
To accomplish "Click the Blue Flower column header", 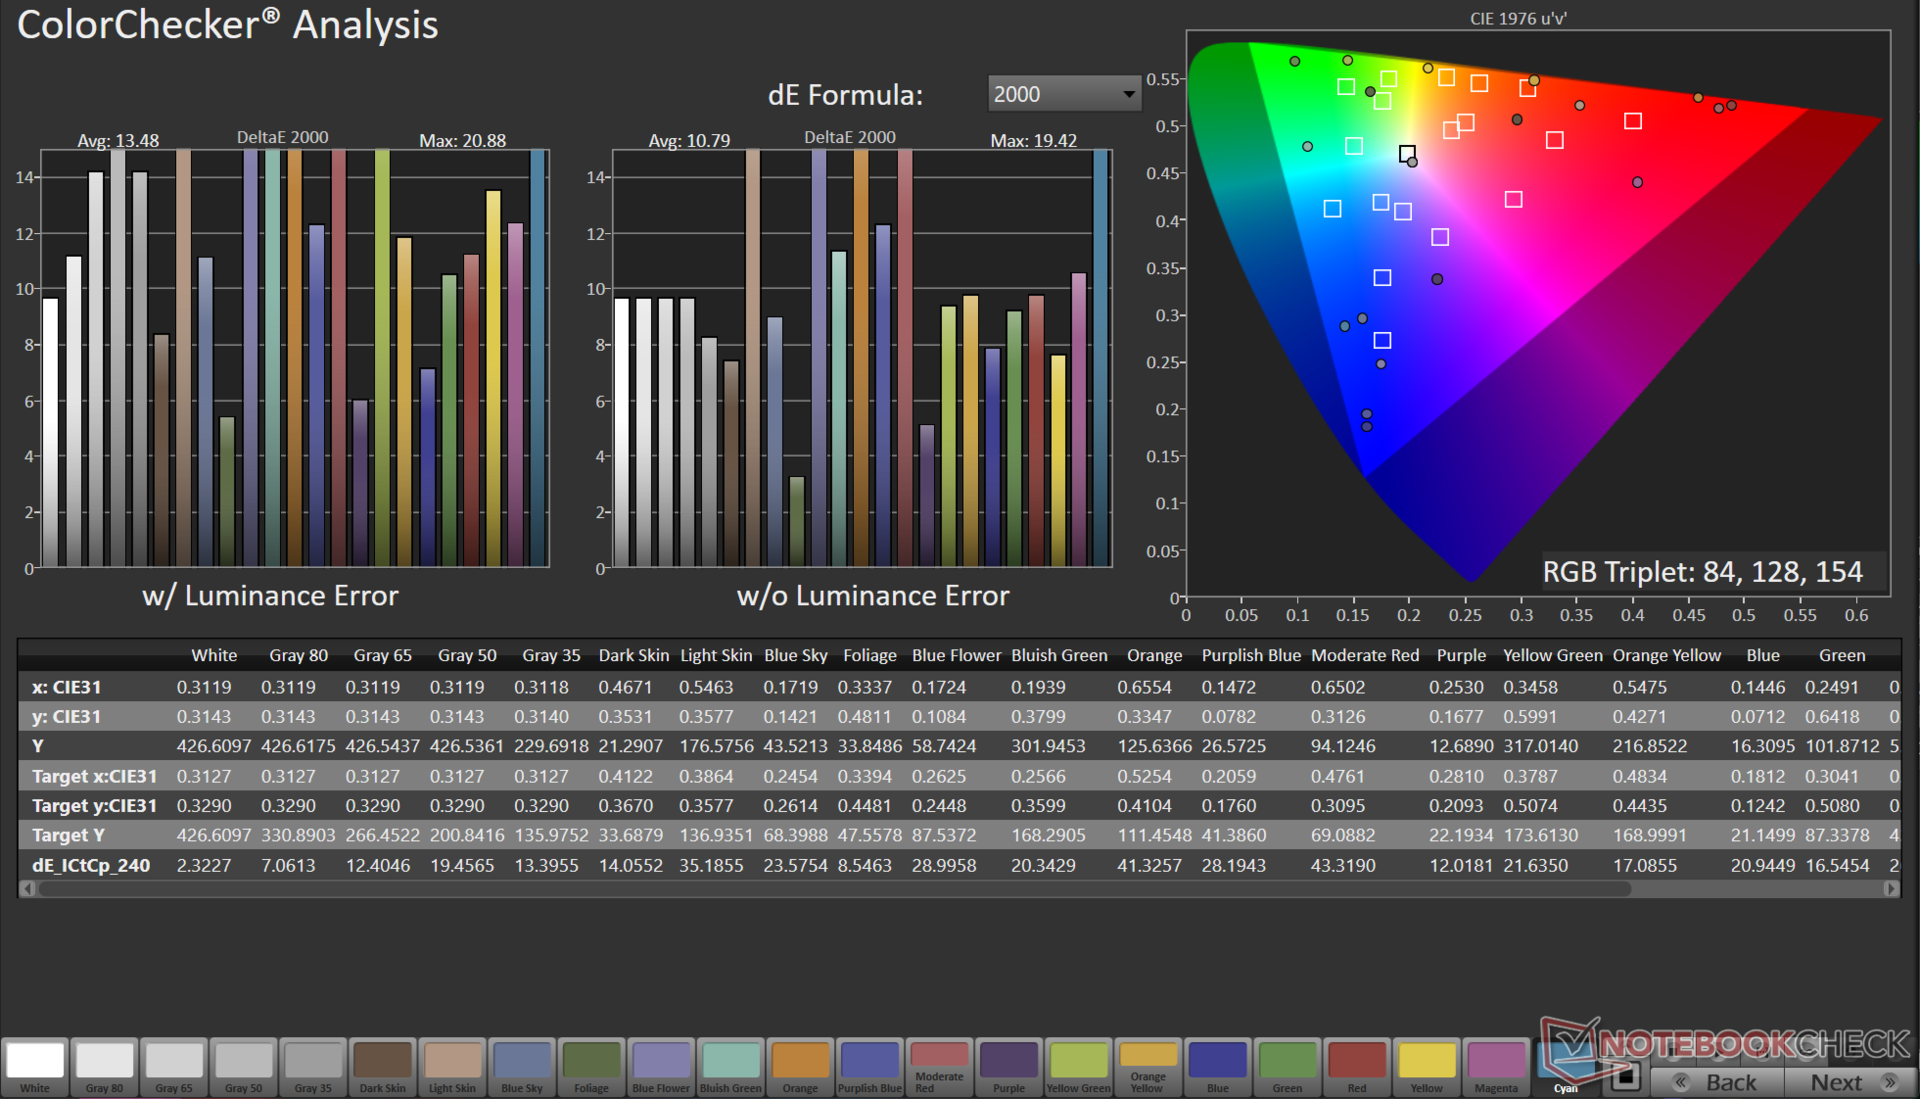I will [955, 655].
